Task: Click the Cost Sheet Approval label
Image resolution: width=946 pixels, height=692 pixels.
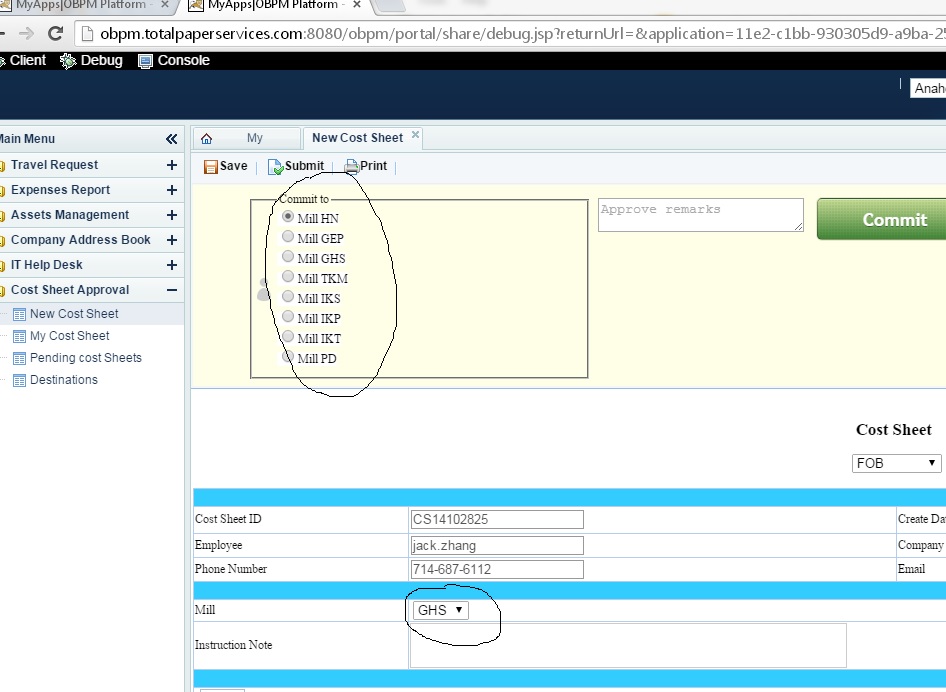Action: [x=70, y=290]
